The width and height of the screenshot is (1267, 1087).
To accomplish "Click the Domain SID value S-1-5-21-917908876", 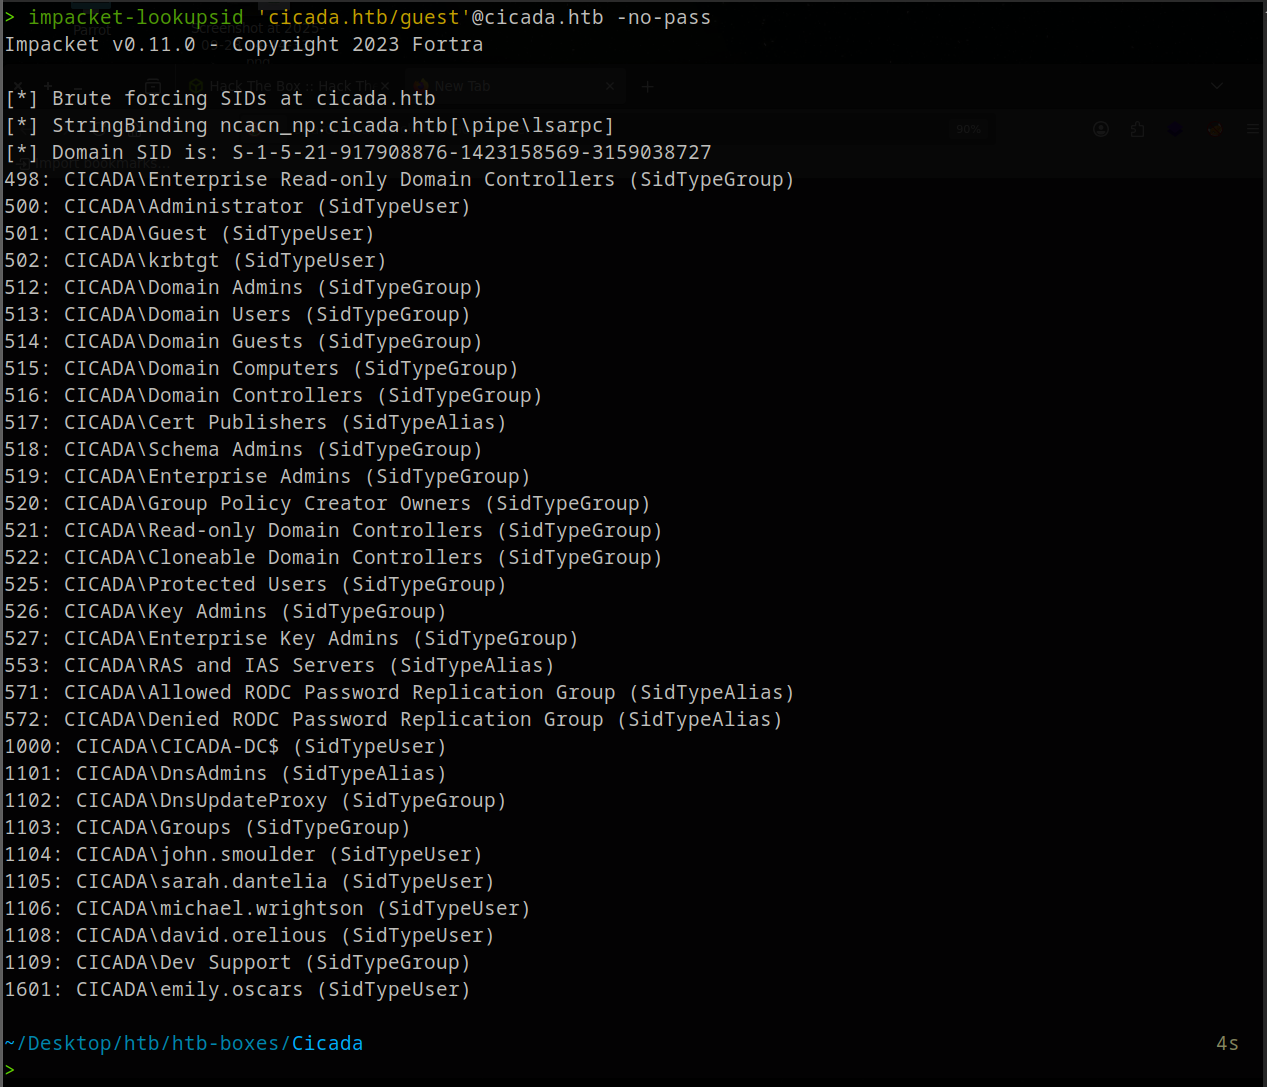I will point(472,152).
